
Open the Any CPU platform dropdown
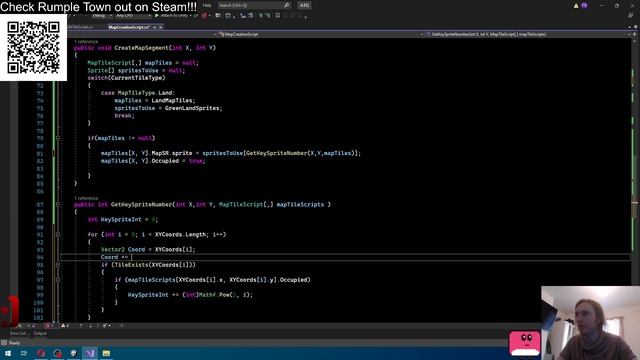pyautogui.click(x=133, y=16)
